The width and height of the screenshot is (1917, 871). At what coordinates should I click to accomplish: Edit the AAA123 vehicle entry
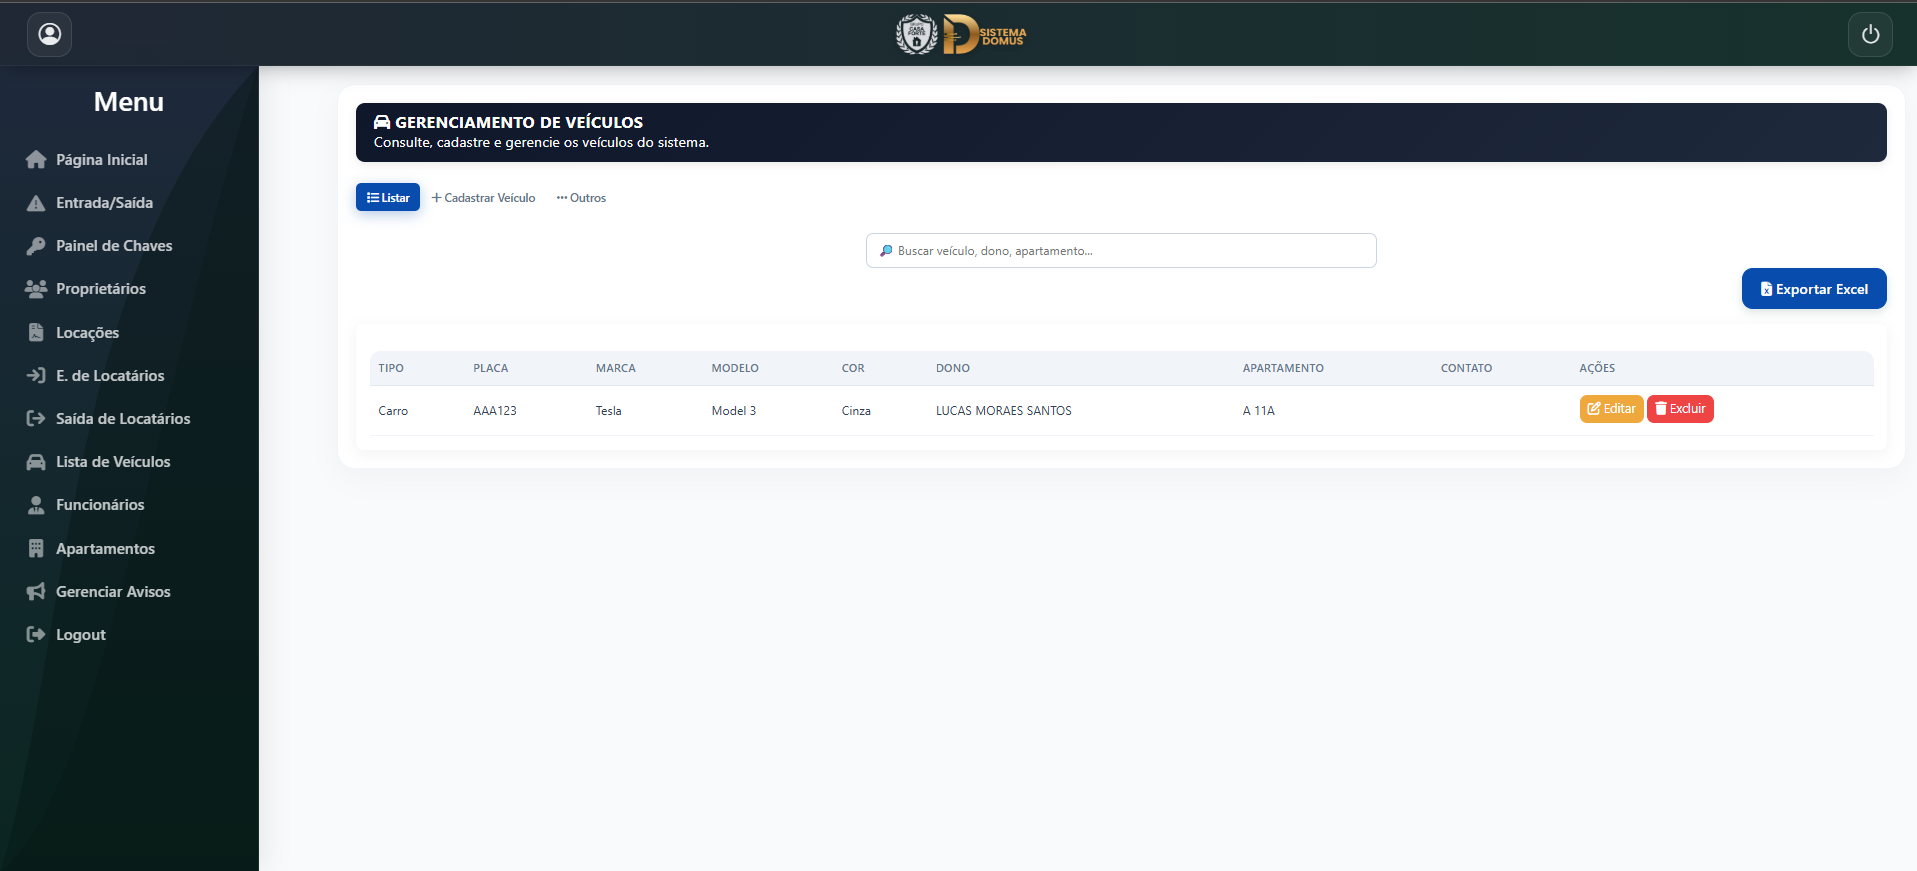click(1611, 409)
